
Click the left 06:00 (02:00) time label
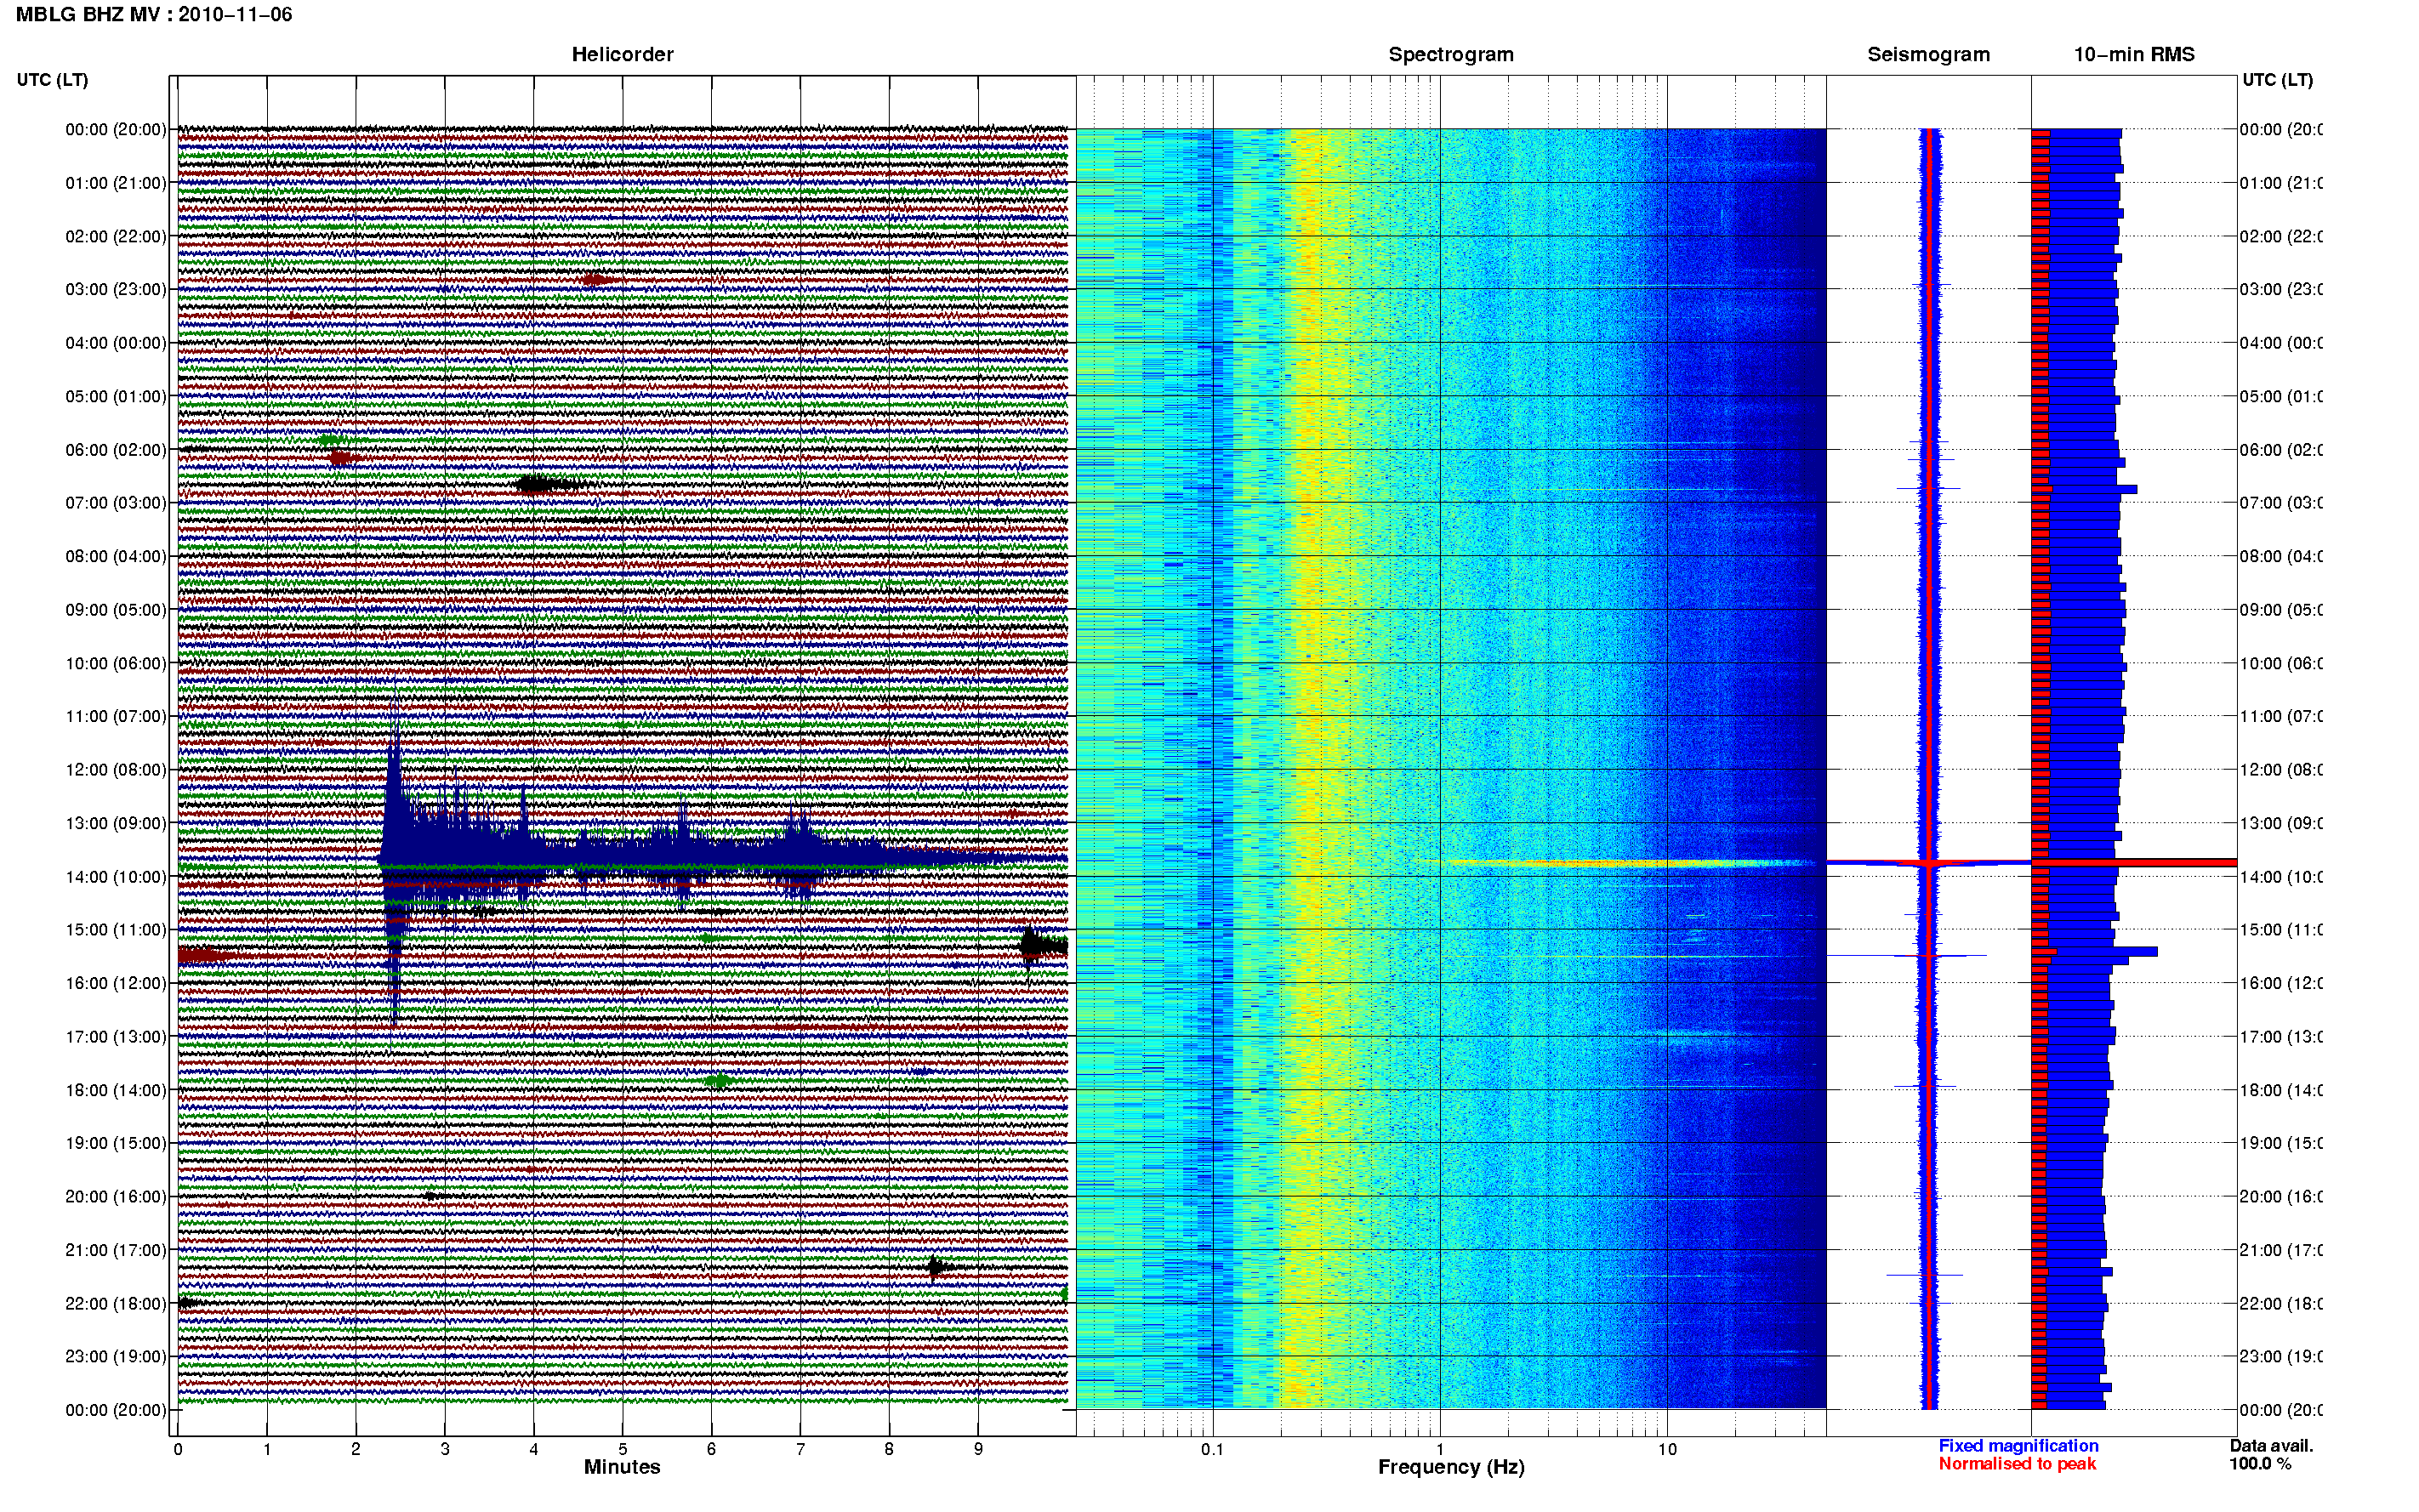click(x=116, y=450)
